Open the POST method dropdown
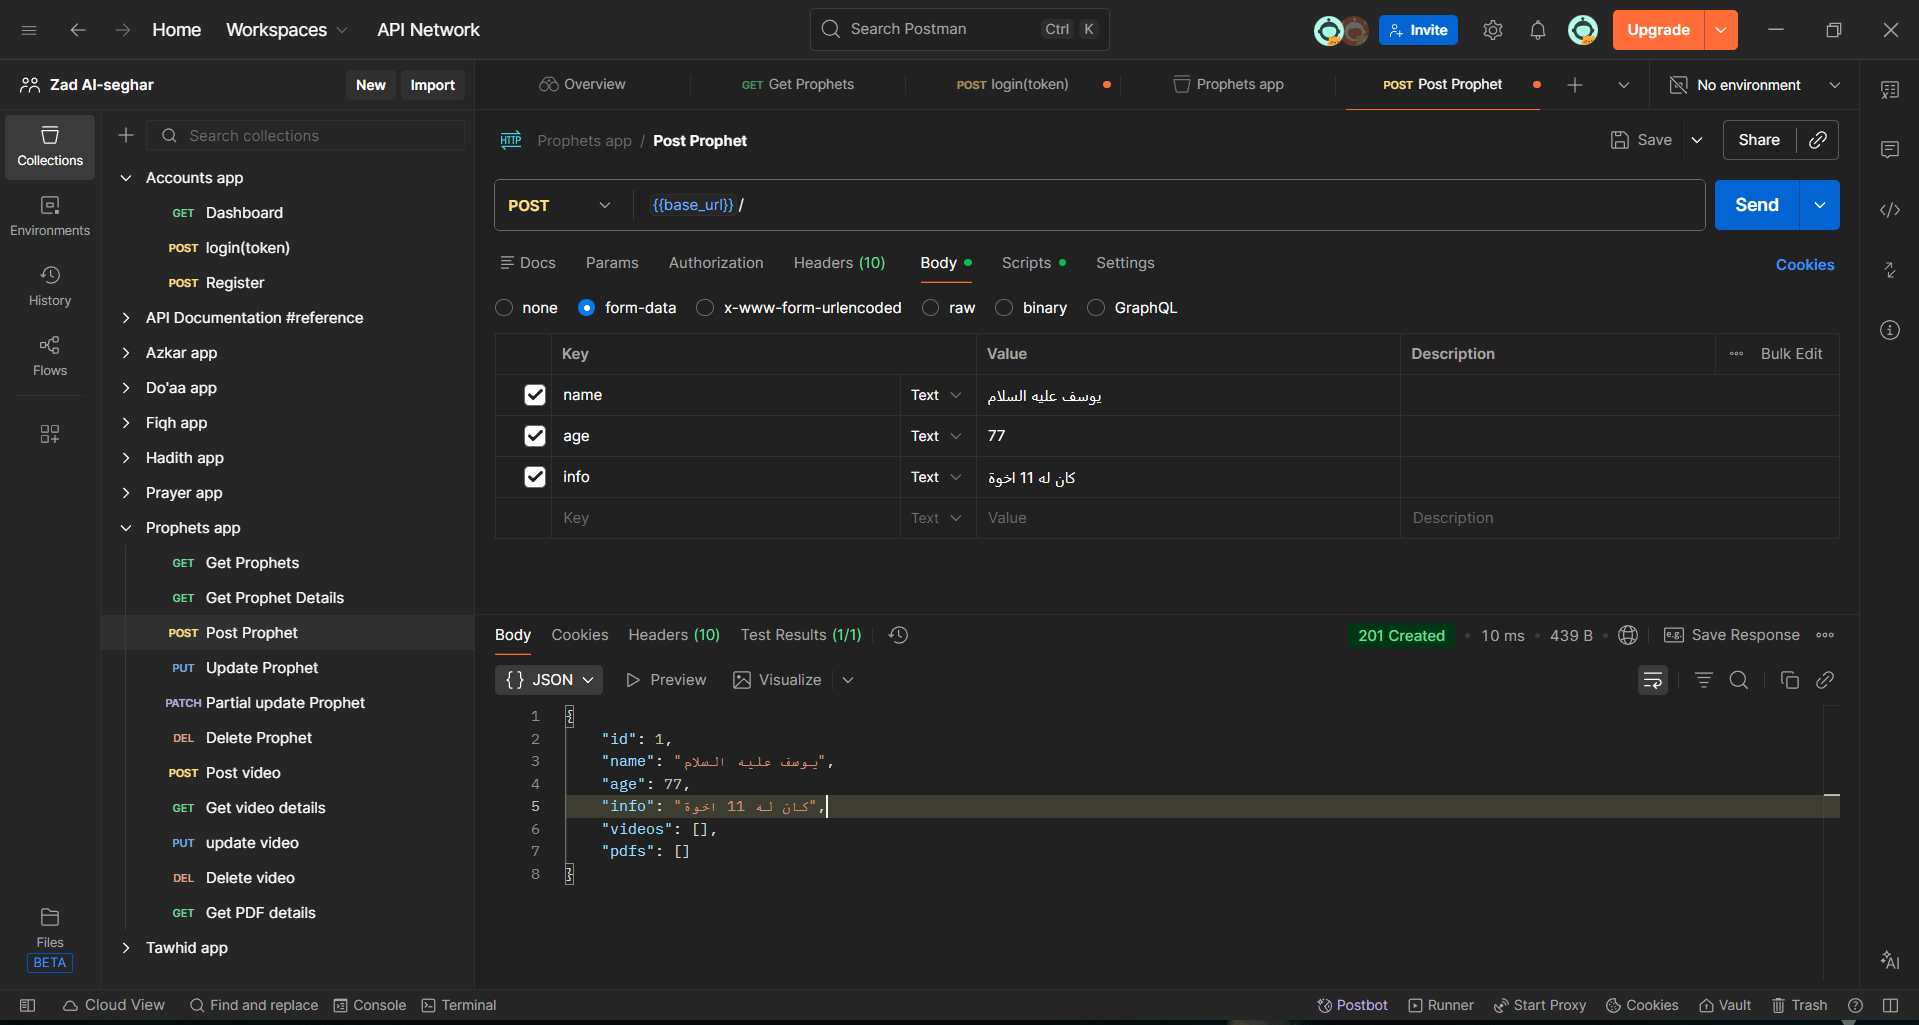1919x1025 pixels. 559,205
